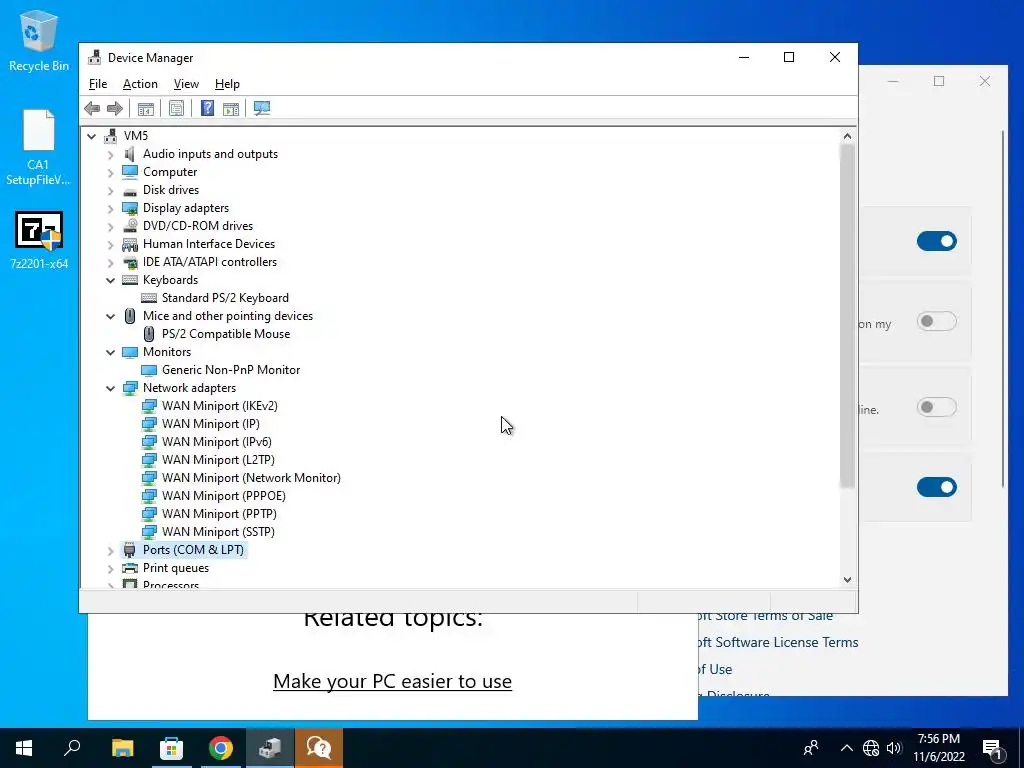Open the File menu
1024x768 pixels.
coord(98,84)
